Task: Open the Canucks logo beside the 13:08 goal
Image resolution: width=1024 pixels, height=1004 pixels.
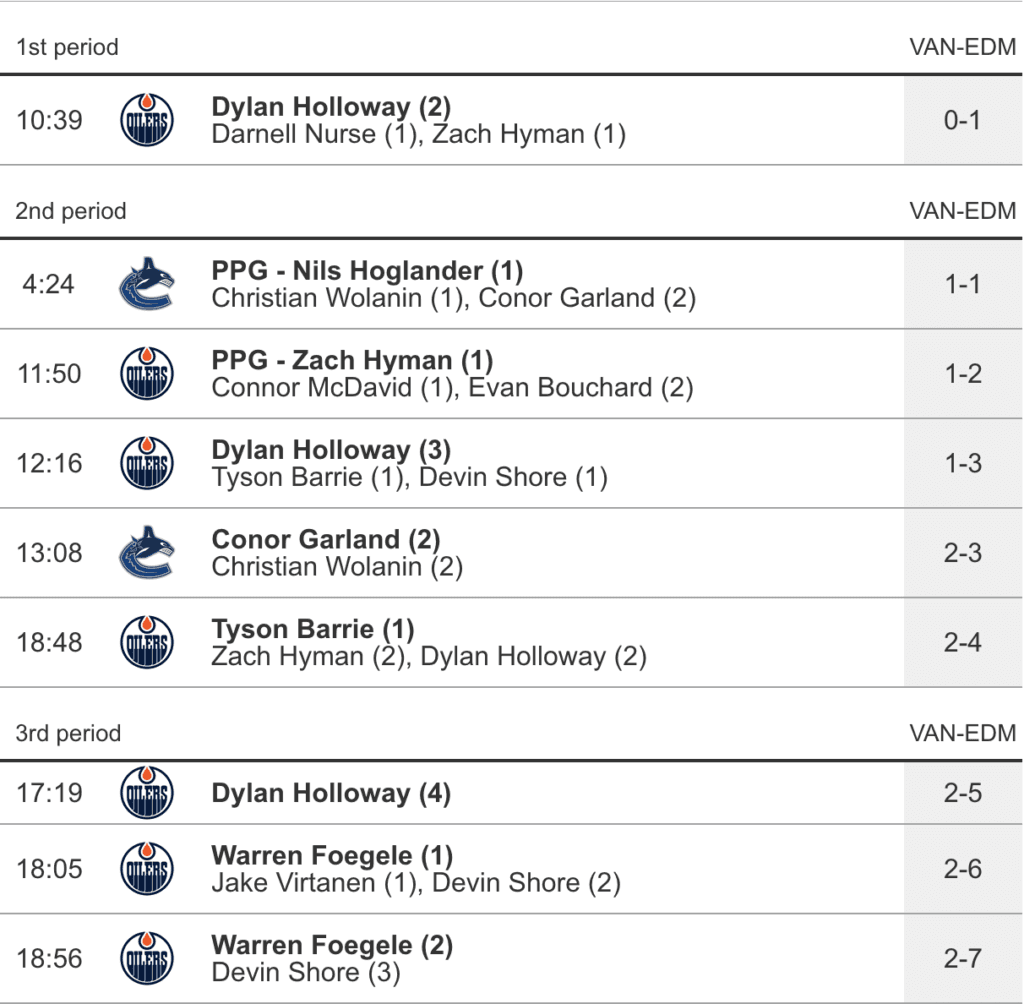Action: [x=146, y=553]
